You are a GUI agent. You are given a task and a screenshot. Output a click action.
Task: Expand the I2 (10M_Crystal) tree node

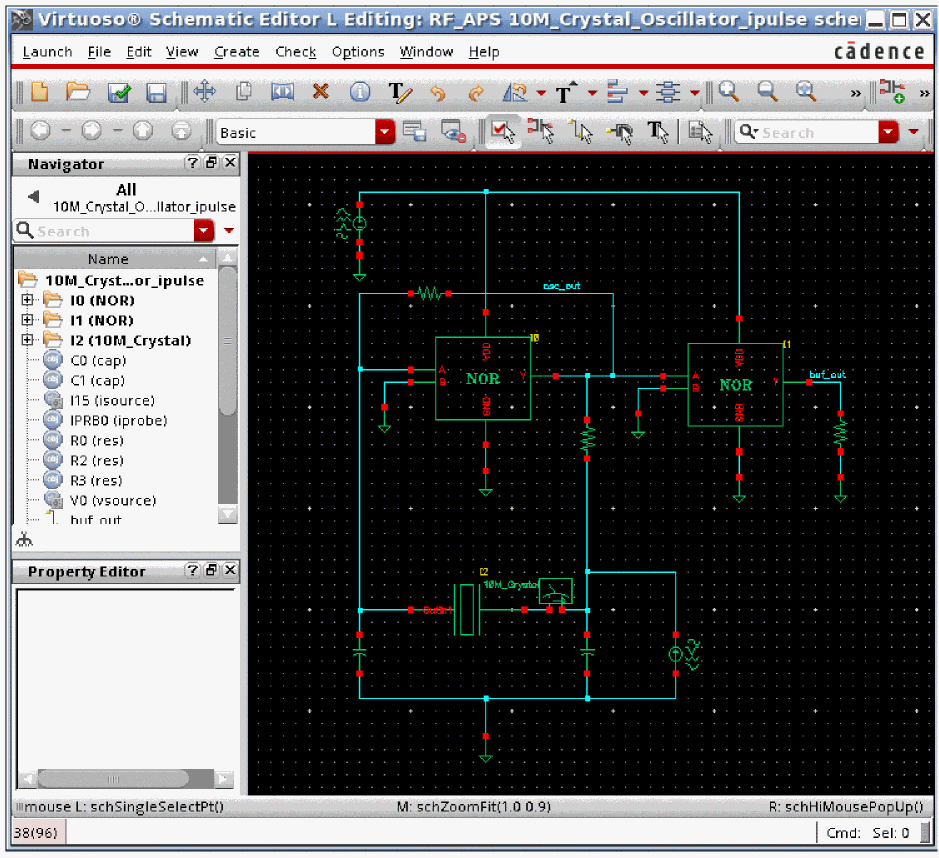(x=27, y=340)
